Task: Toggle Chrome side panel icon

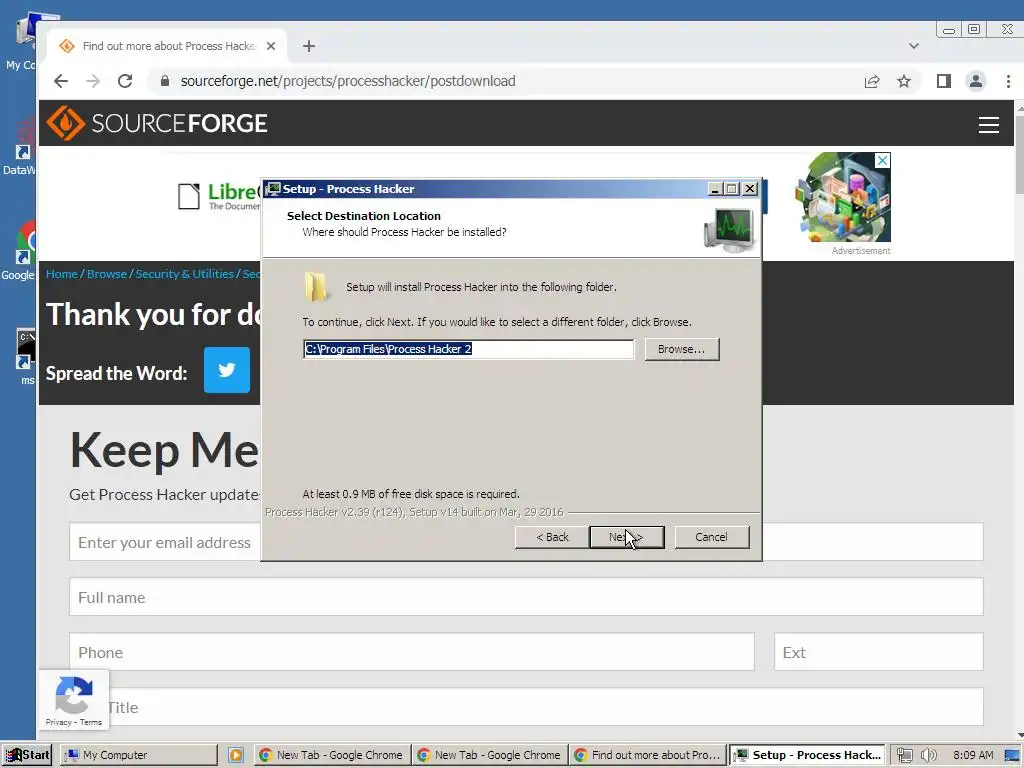Action: (944, 81)
